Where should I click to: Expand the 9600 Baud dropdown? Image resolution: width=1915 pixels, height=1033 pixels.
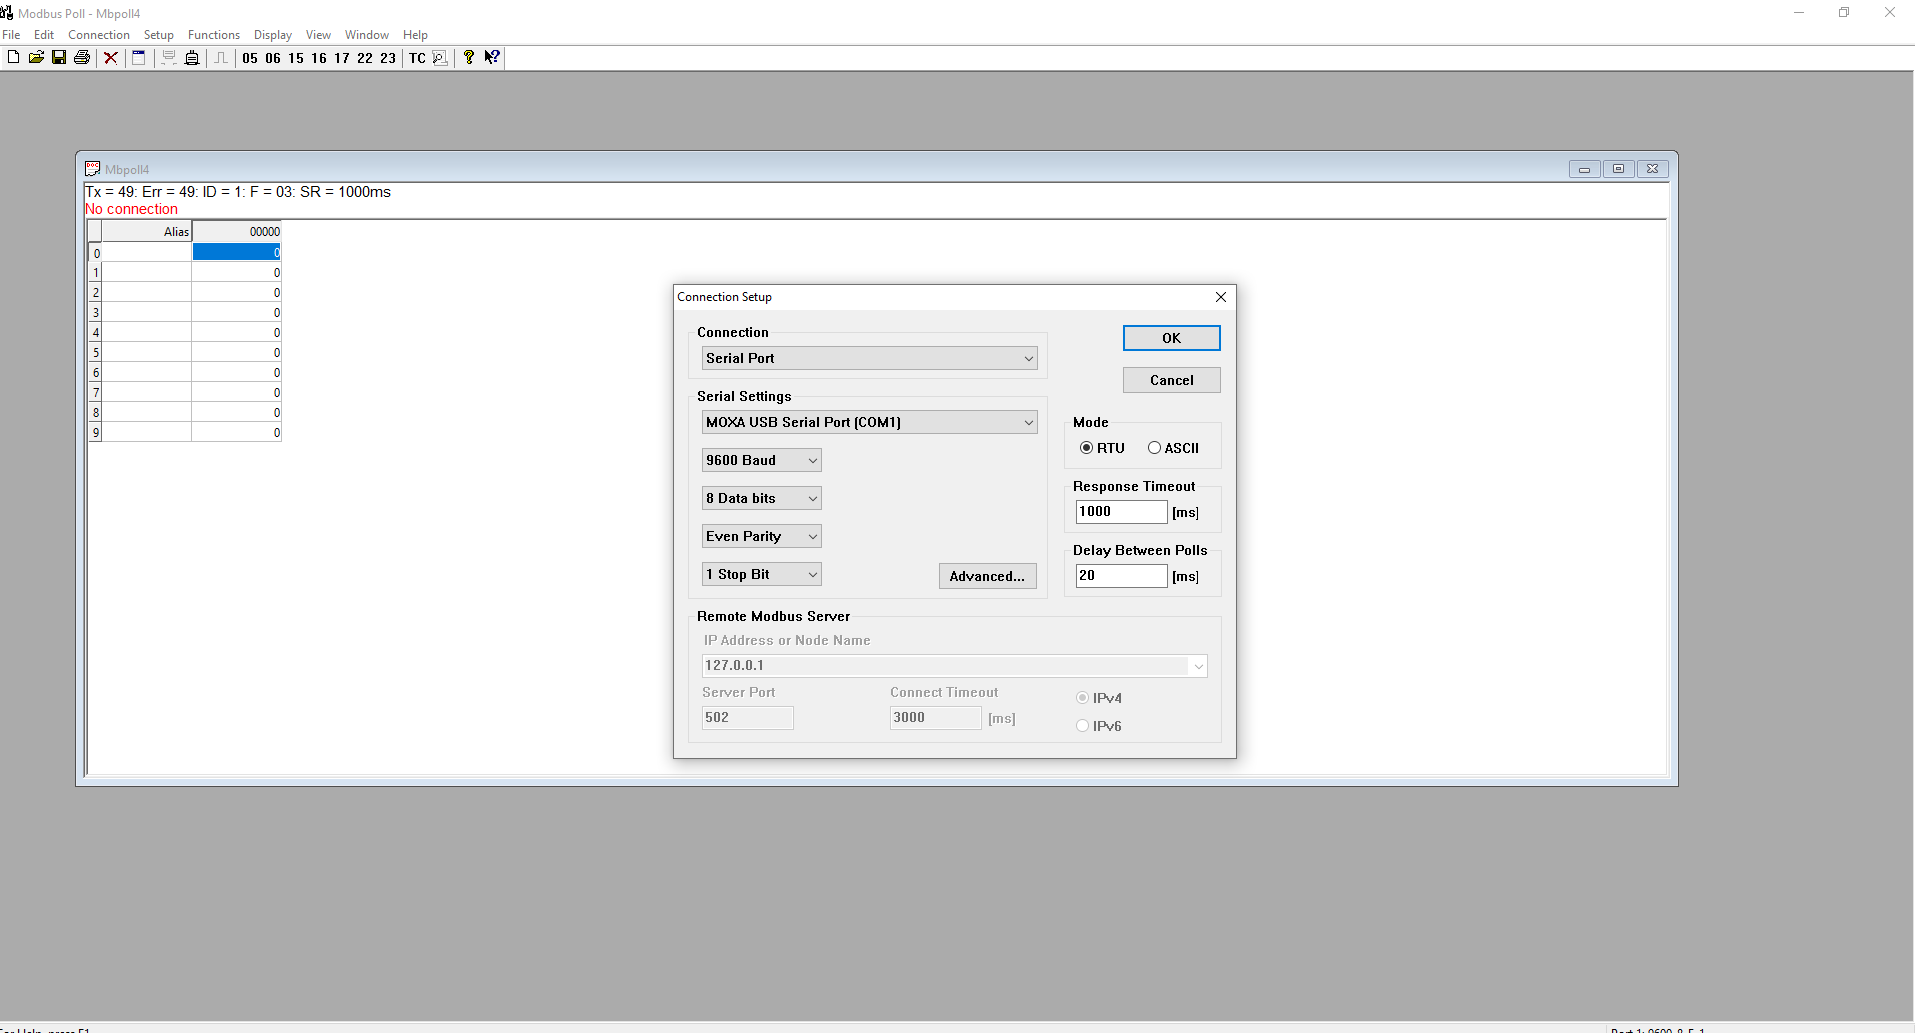[761, 460]
